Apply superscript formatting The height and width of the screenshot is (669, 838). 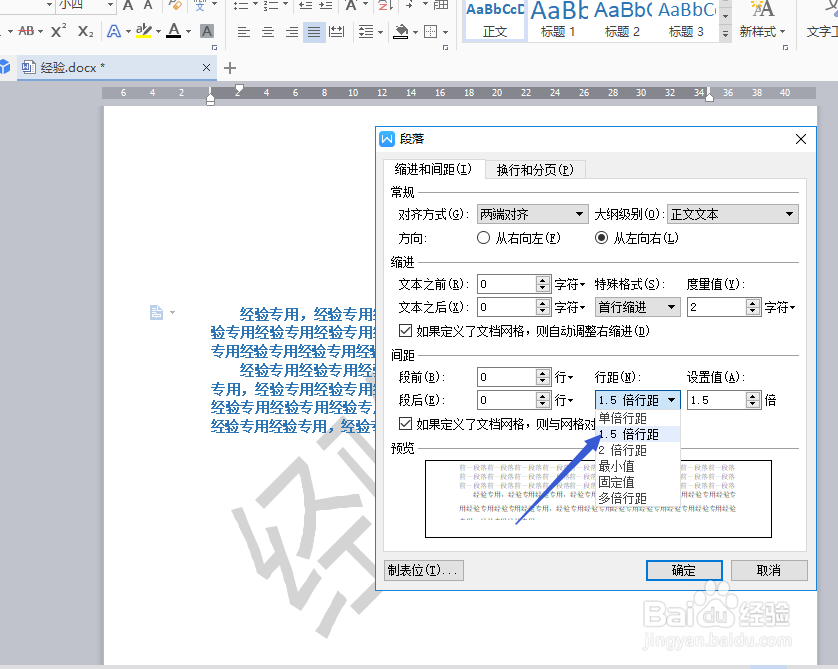(x=58, y=31)
